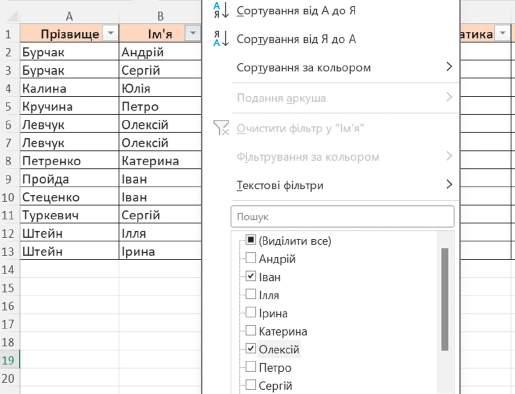Click cell with Бурчак in row 2

tap(69, 52)
